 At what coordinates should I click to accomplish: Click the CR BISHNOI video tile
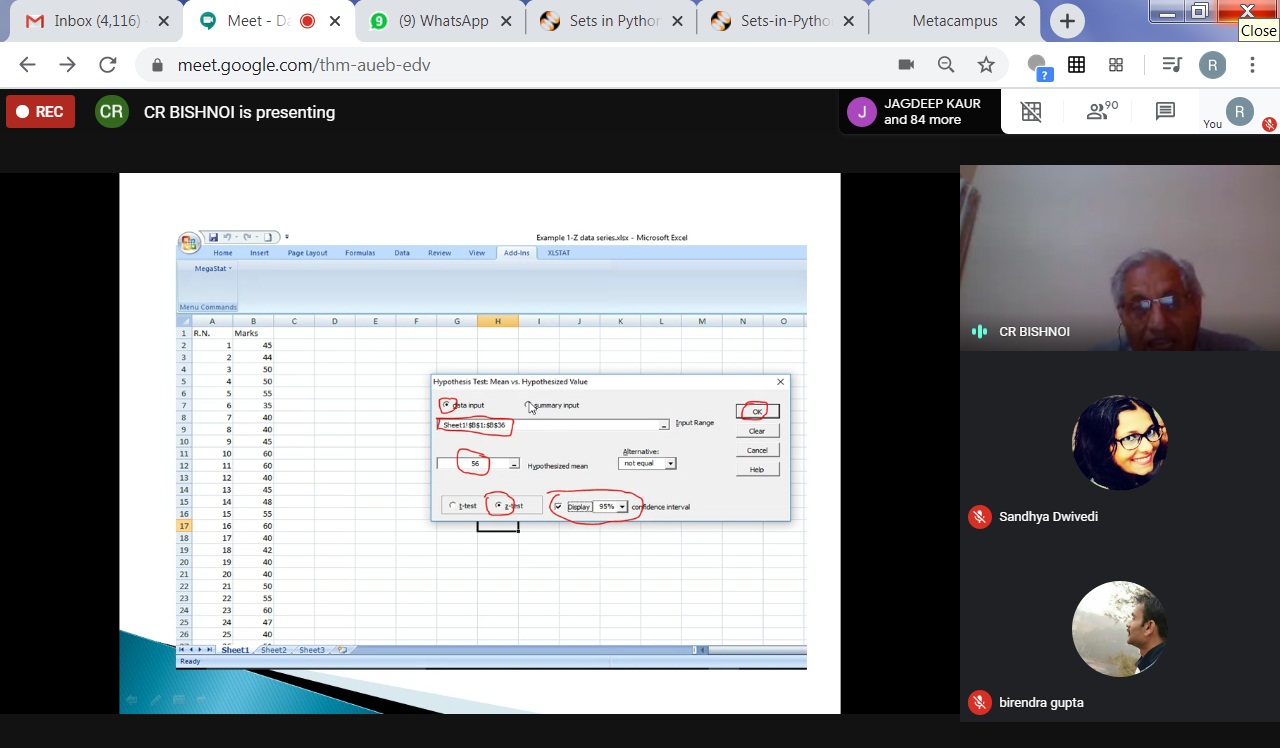[x=1119, y=257]
